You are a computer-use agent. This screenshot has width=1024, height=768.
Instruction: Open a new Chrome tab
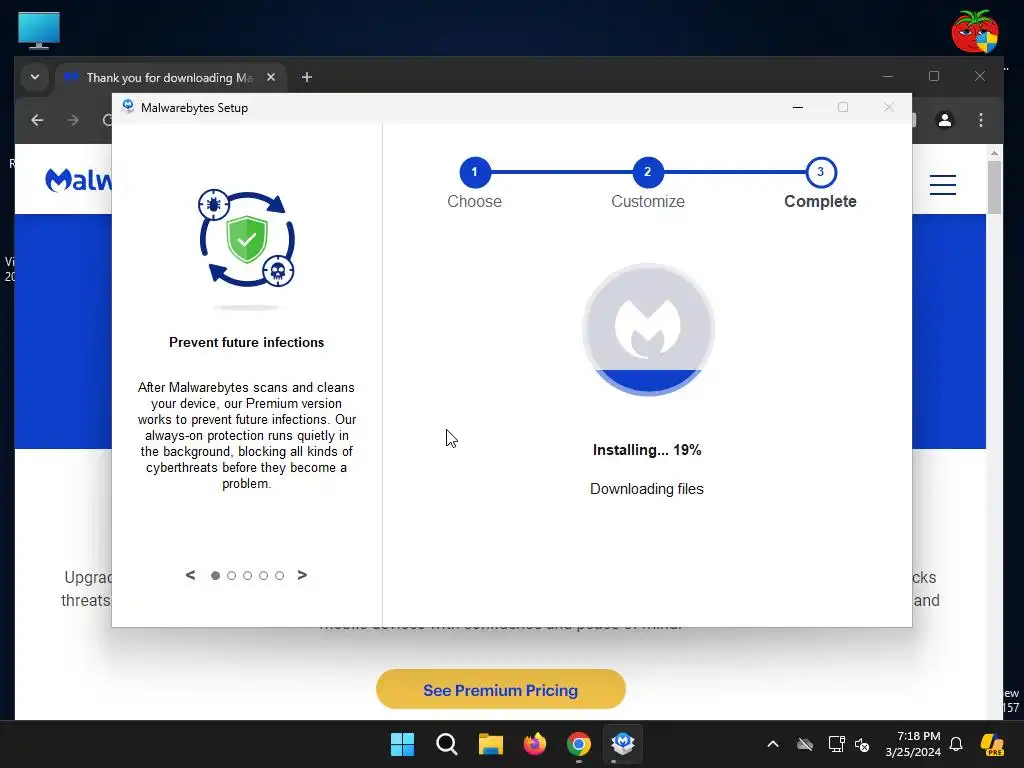(x=307, y=77)
